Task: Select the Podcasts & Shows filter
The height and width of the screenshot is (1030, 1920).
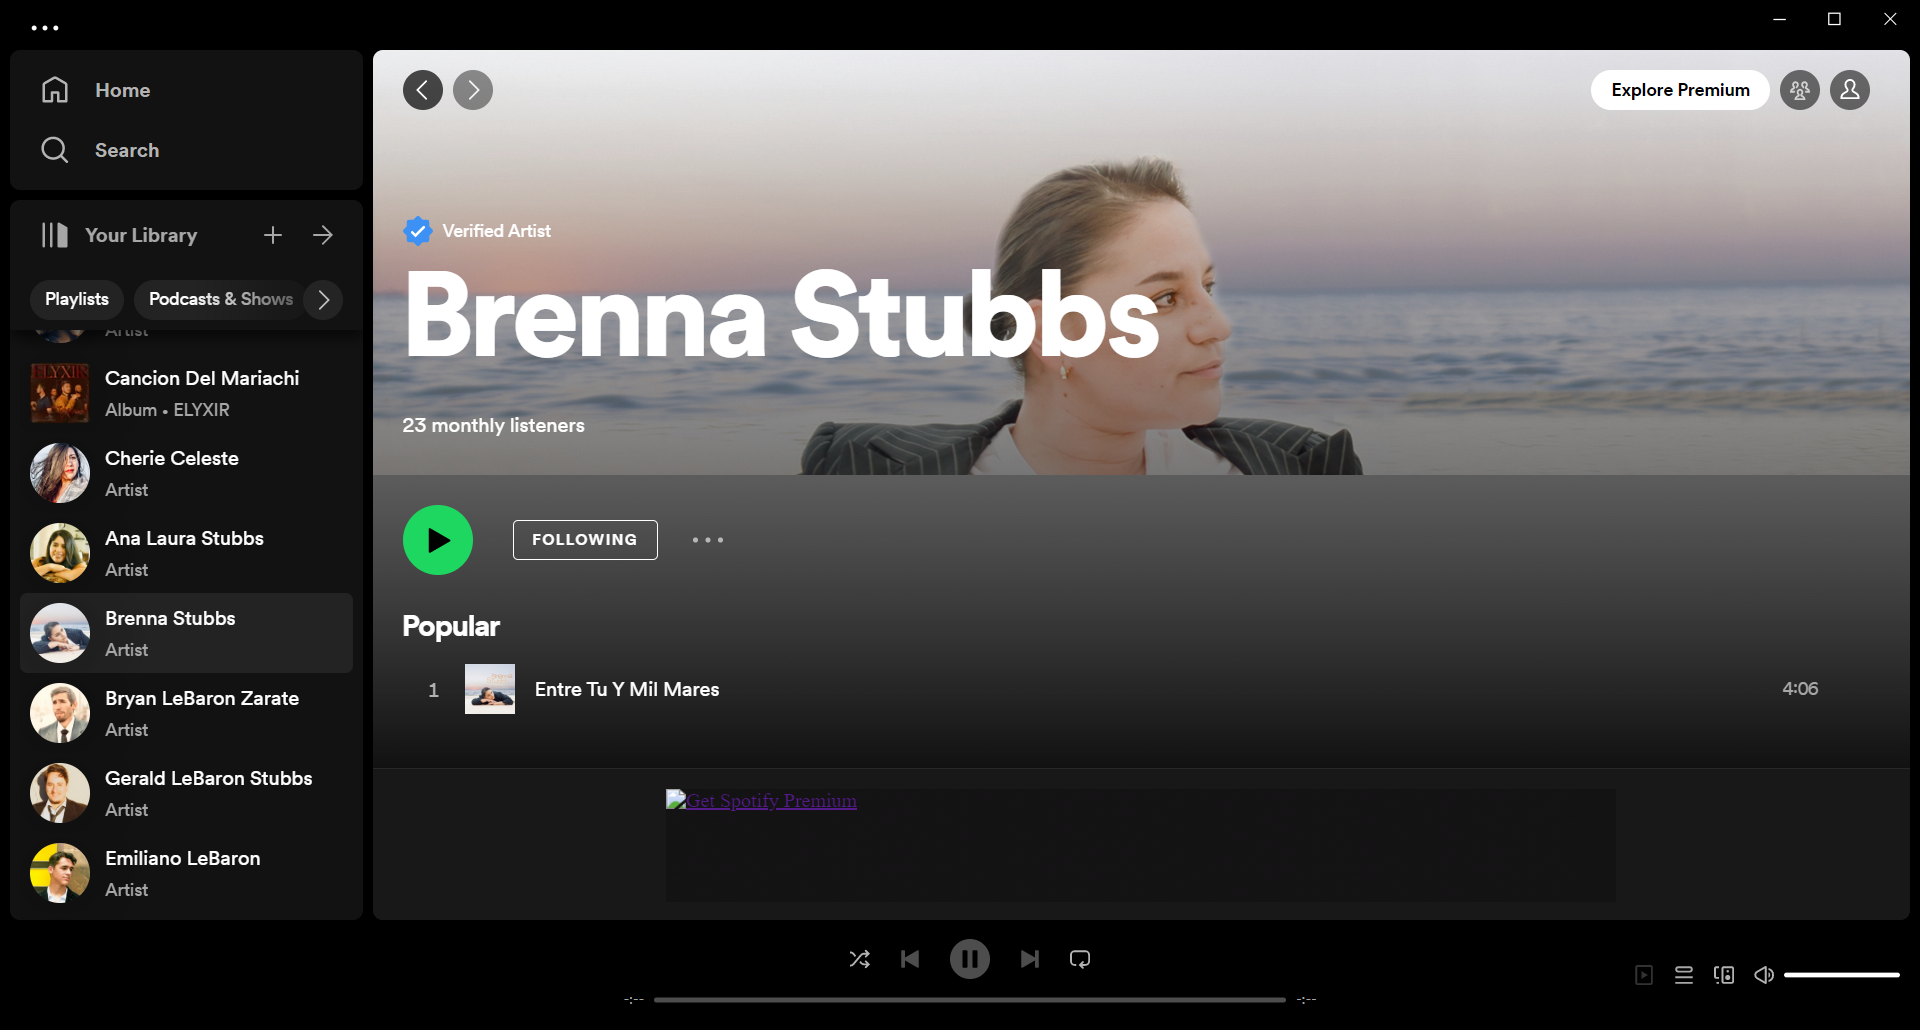Action: [220, 299]
